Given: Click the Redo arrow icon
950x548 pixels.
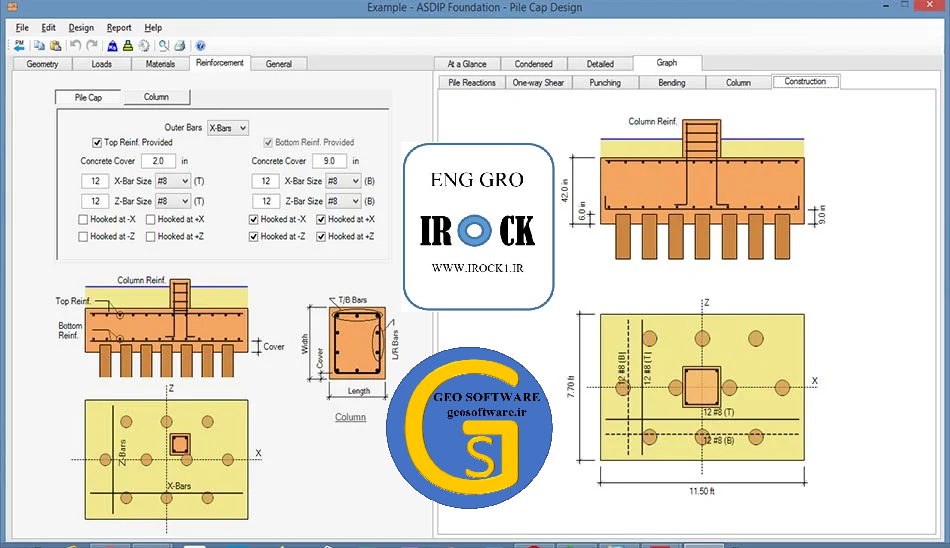Looking at the screenshot, I should [x=92, y=46].
